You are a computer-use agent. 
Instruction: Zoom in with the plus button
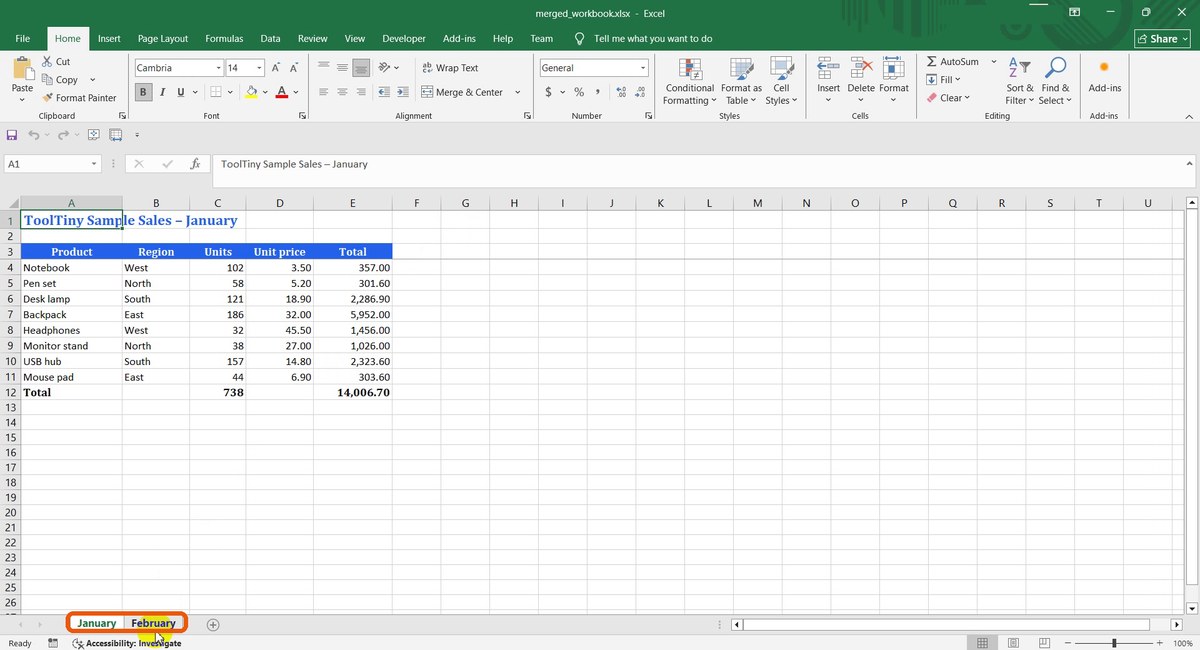[x=1160, y=643]
